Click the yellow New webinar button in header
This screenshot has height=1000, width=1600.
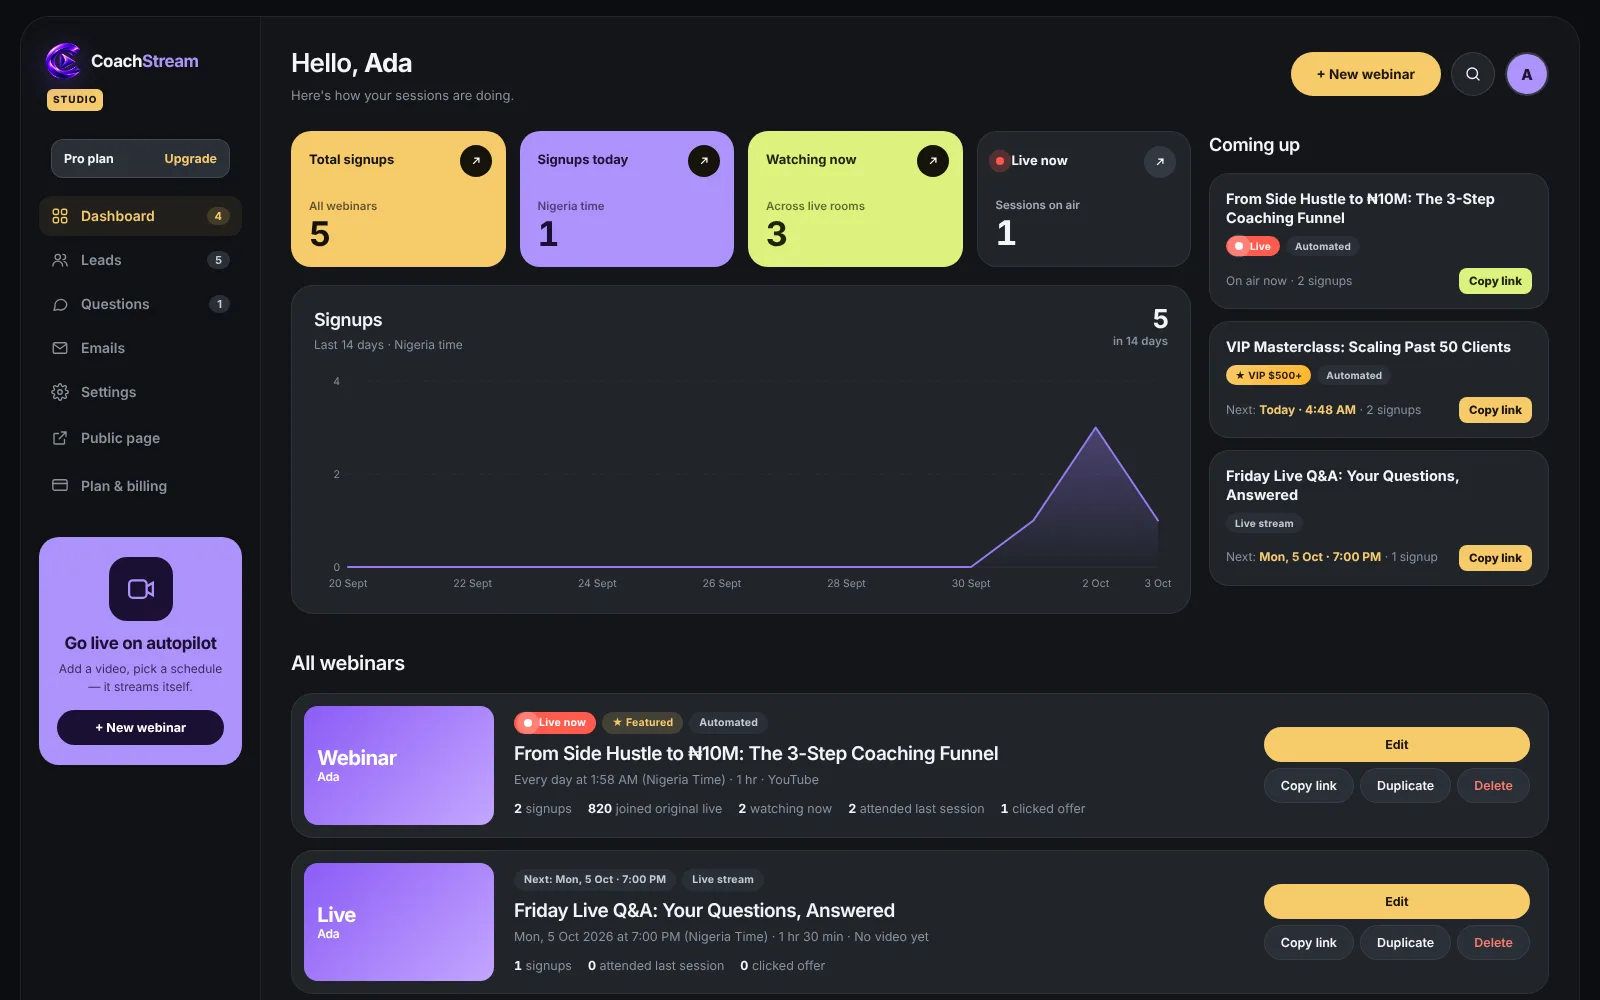pos(1366,74)
